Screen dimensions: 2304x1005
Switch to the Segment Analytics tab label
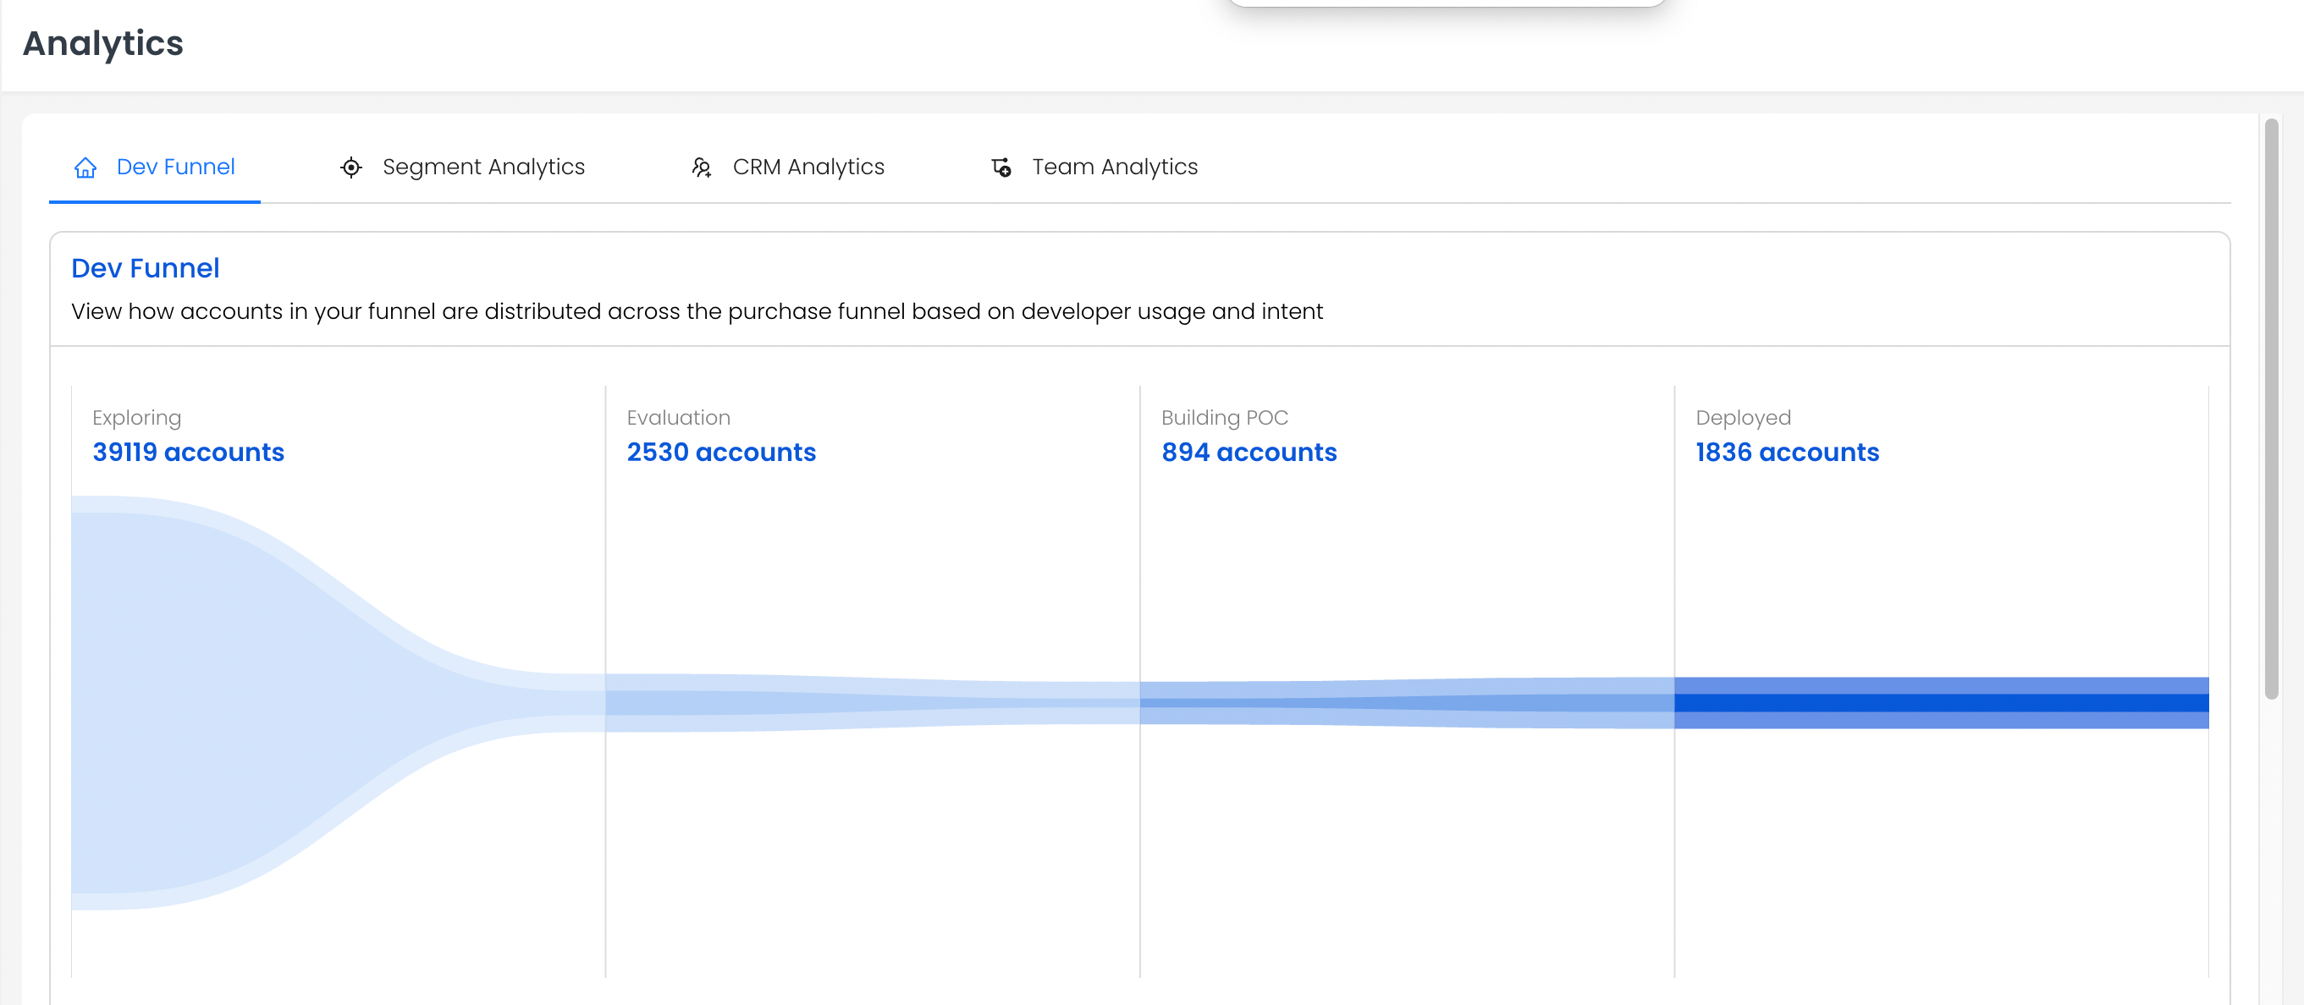pyautogui.click(x=483, y=167)
